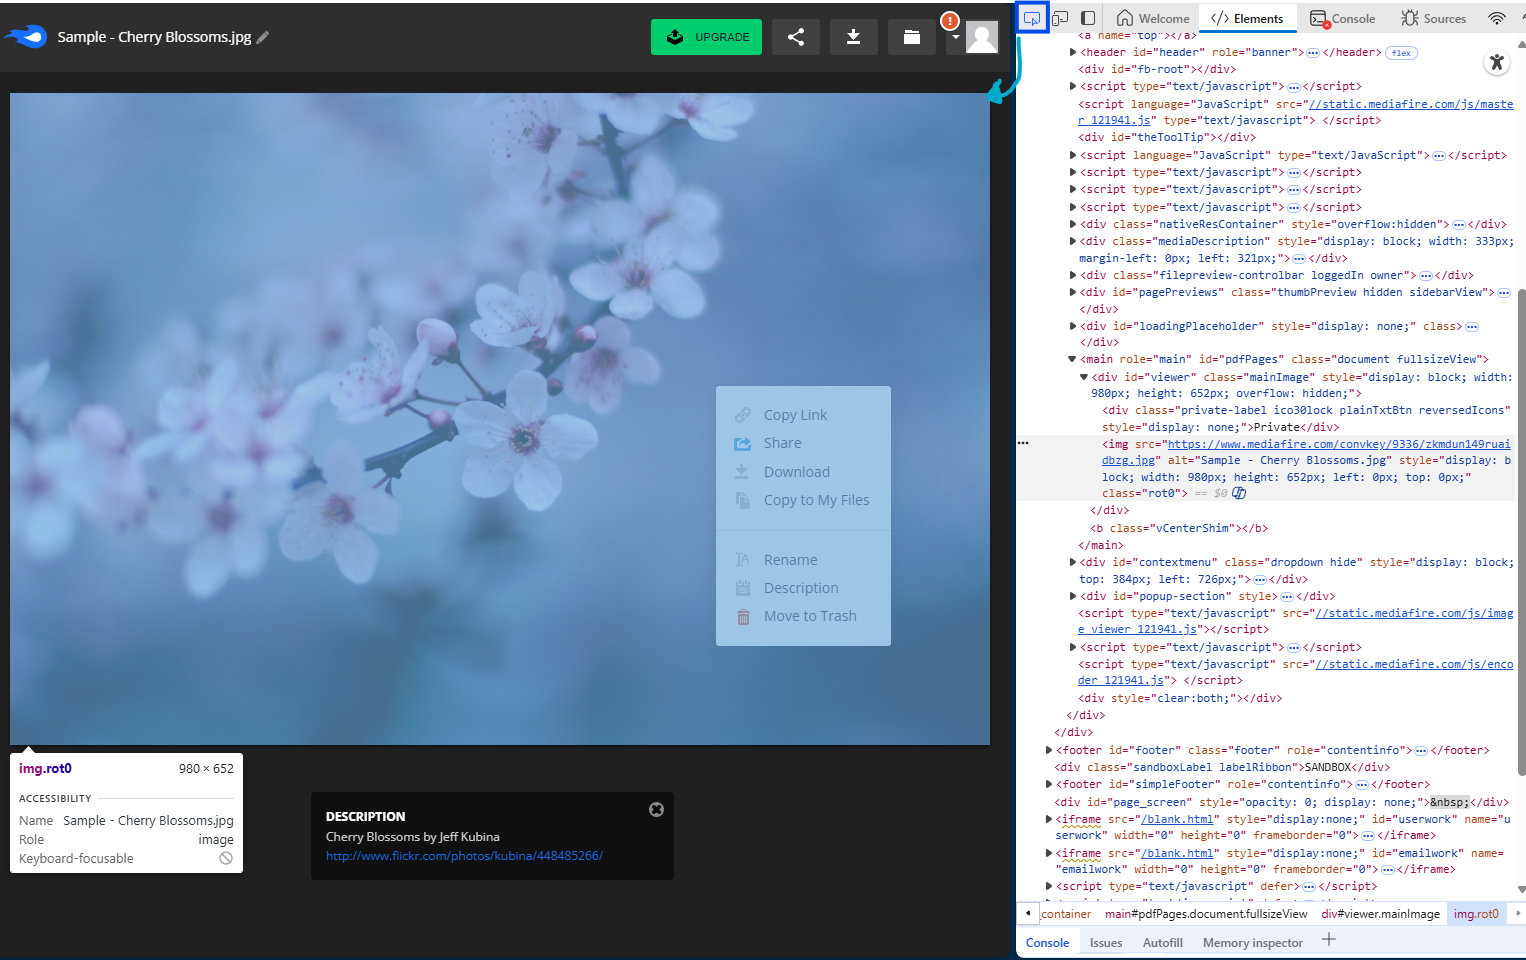Click the MediaFire flame logo
Screen dimensions: 1526x960
pos(27,37)
